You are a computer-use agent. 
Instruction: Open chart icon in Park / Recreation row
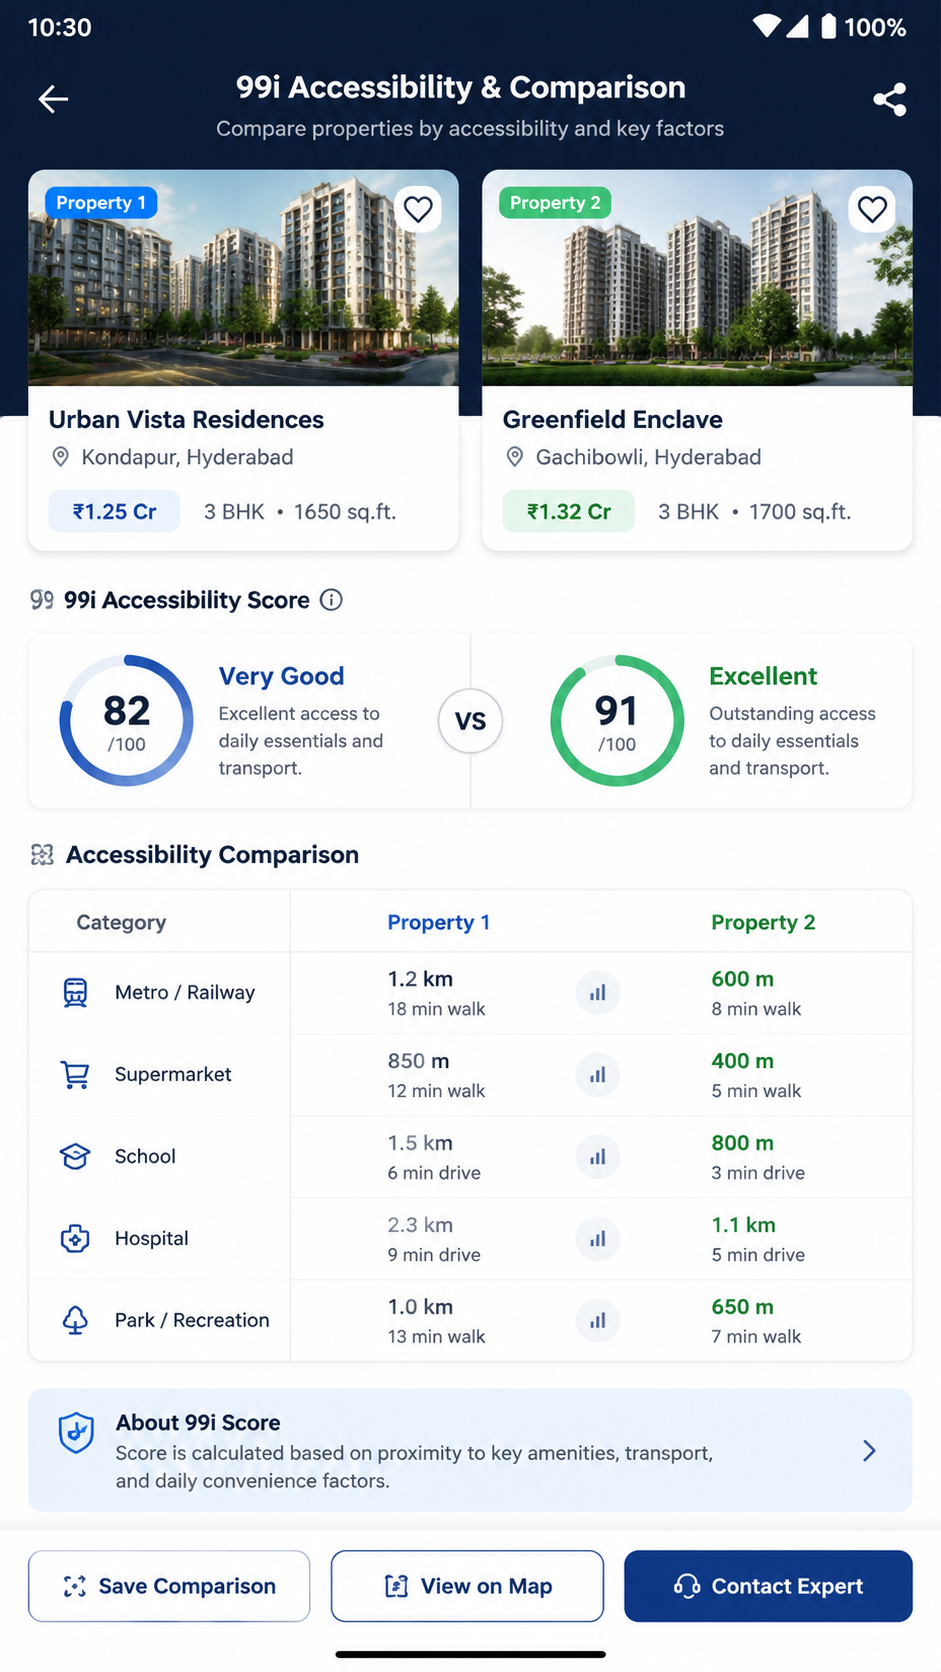598,1321
